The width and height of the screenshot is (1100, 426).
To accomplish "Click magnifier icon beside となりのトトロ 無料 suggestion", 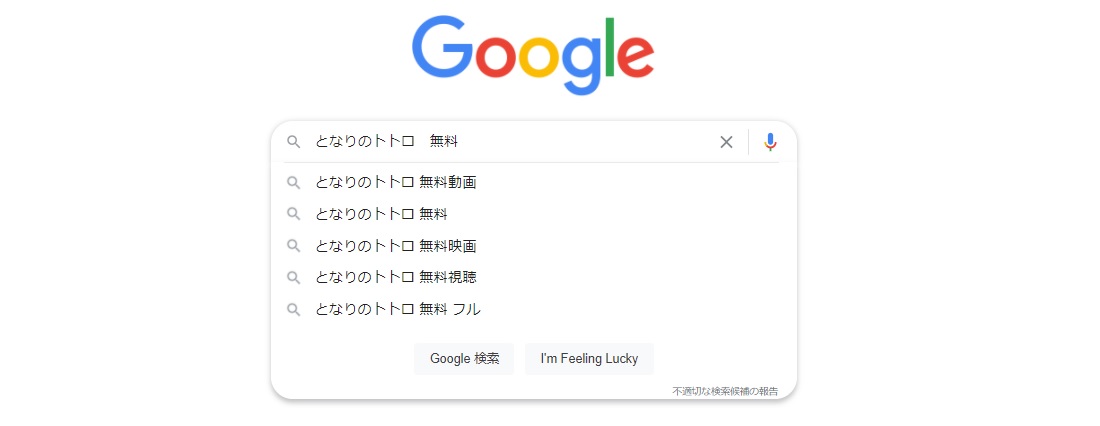I will tap(293, 213).
